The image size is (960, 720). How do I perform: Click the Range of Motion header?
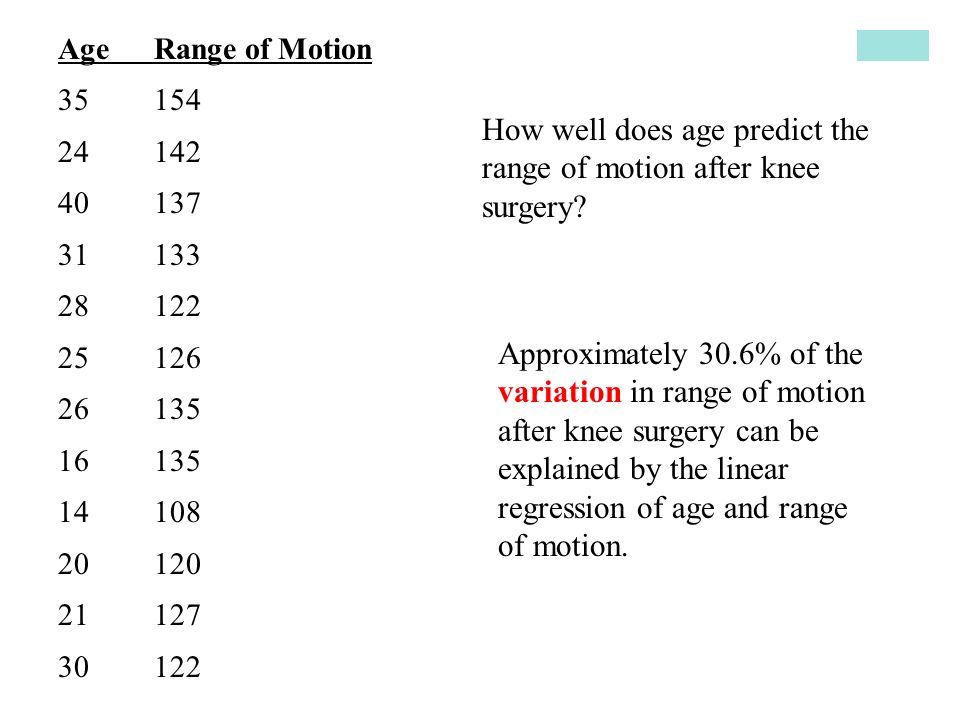coord(263,51)
